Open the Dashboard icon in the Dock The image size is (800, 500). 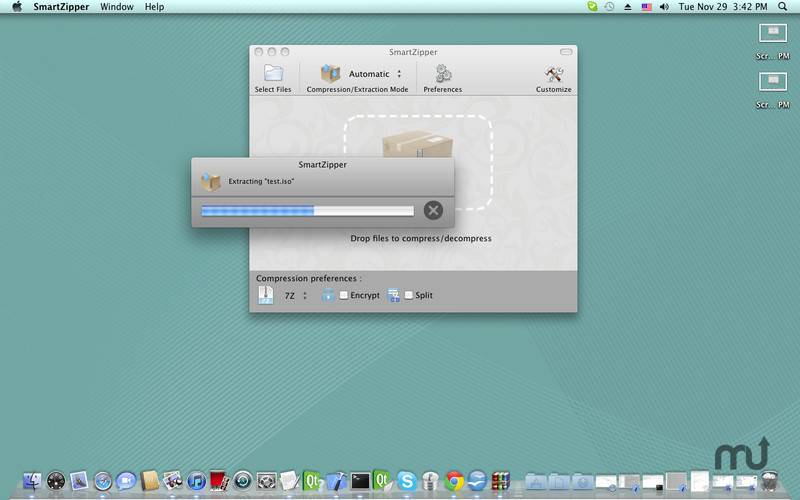click(56, 481)
